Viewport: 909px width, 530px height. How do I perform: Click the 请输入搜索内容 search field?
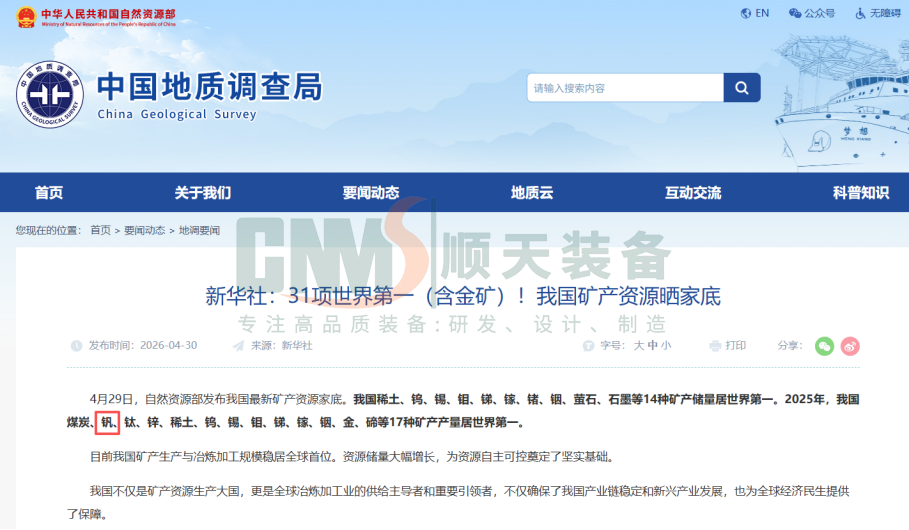(x=626, y=88)
